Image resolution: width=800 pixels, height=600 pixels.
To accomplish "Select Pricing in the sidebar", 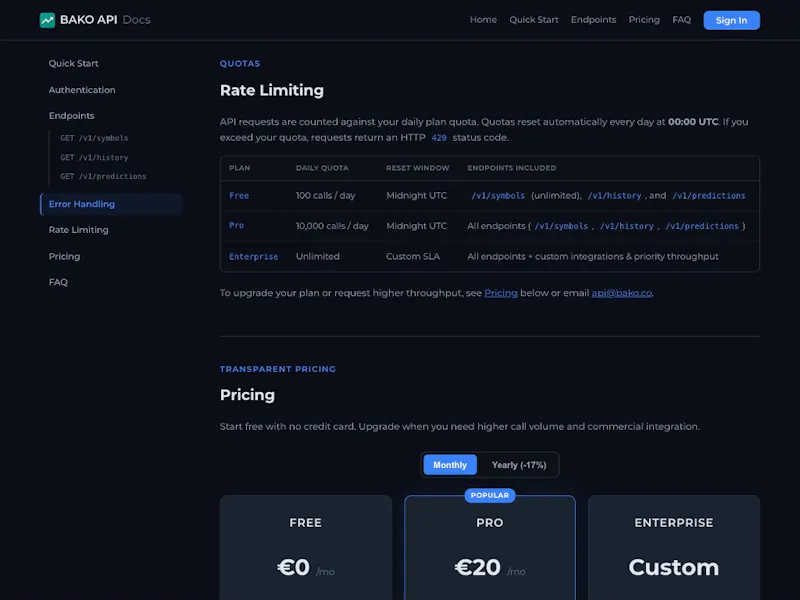I will pos(64,256).
